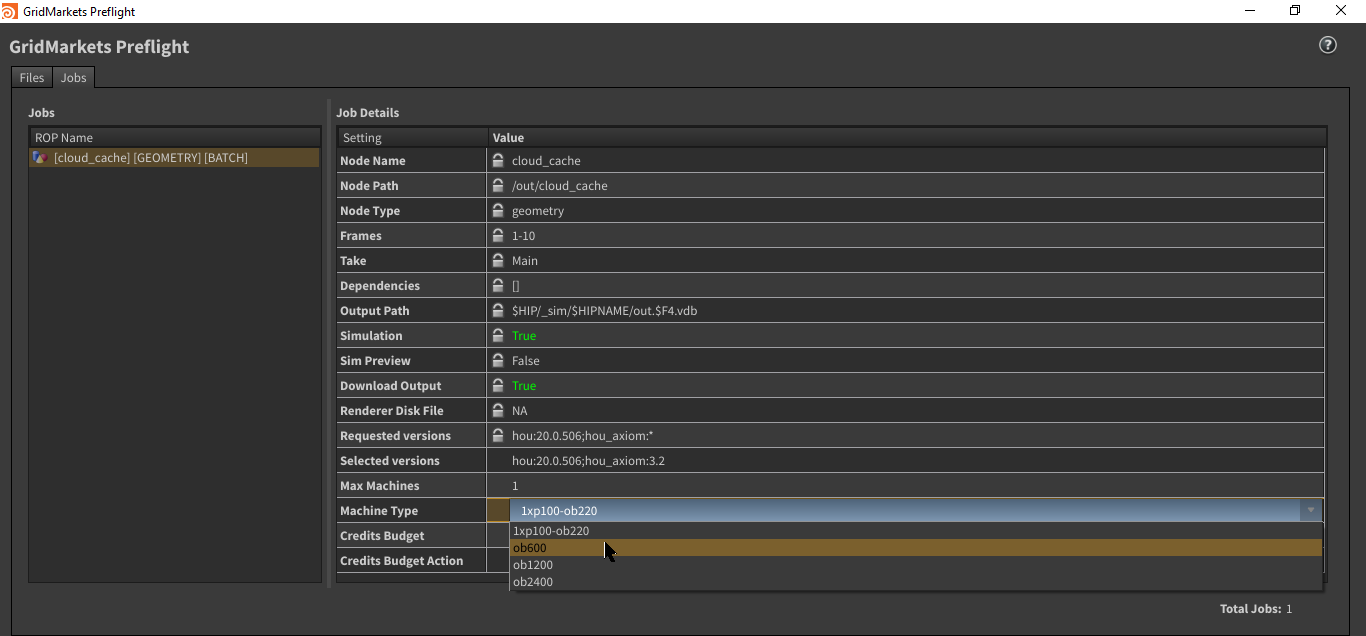The width and height of the screenshot is (1366, 636).
Task: Click the Dependencies value []
Action: pos(516,285)
